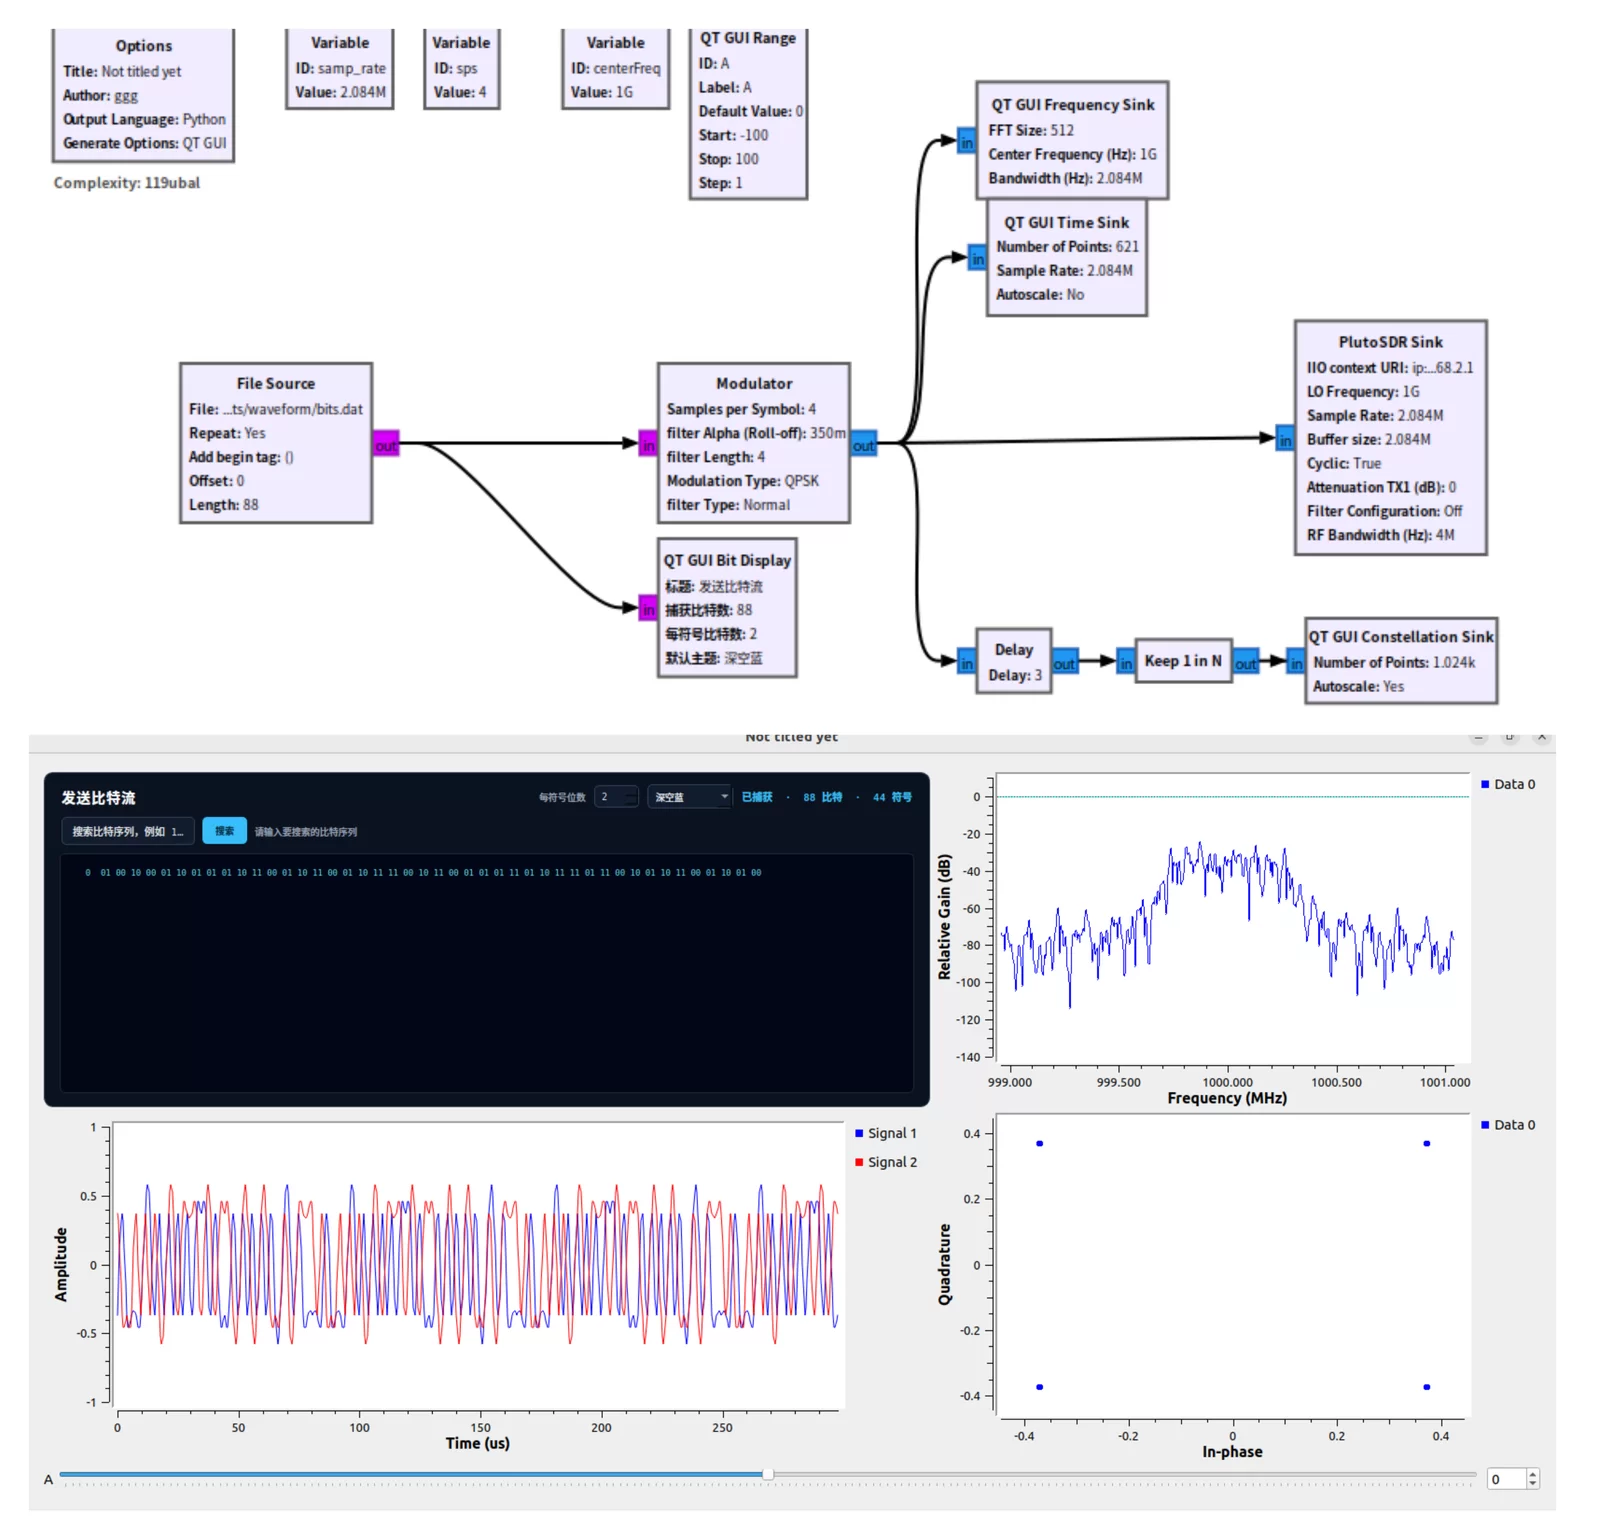Click the A slider handle
This screenshot has width=1600, height=1539.
pyautogui.click(x=768, y=1474)
